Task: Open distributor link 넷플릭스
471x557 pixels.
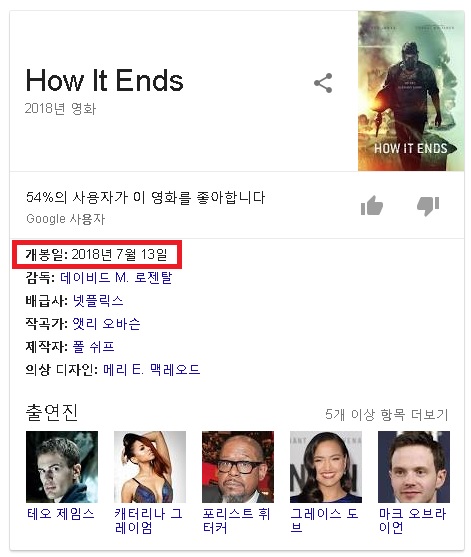Action: (x=98, y=301)
